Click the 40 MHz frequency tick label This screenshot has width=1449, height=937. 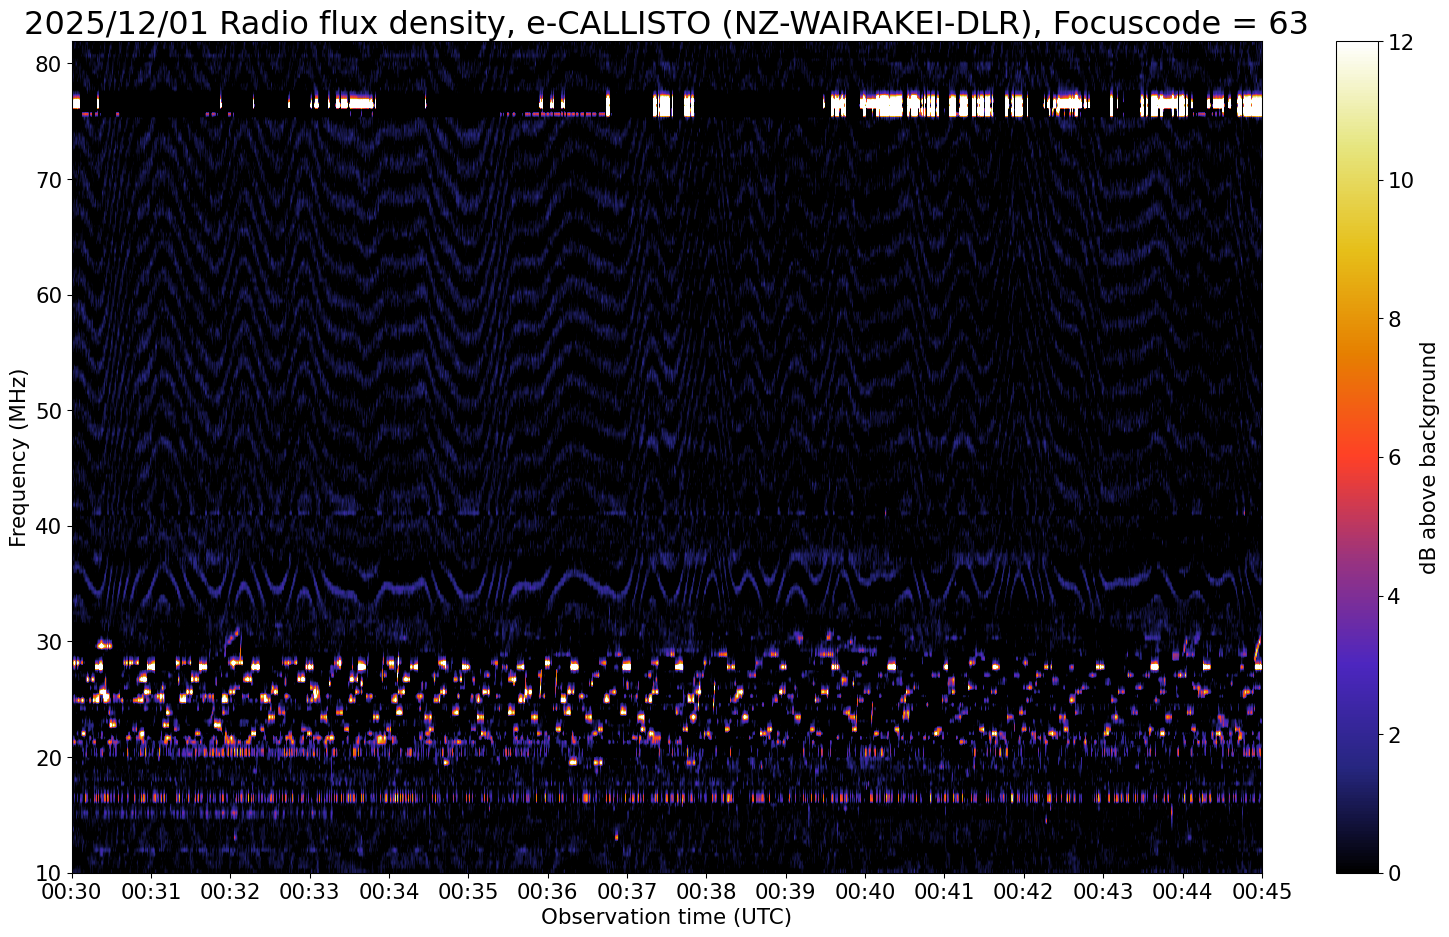click(x=50, y=526)
